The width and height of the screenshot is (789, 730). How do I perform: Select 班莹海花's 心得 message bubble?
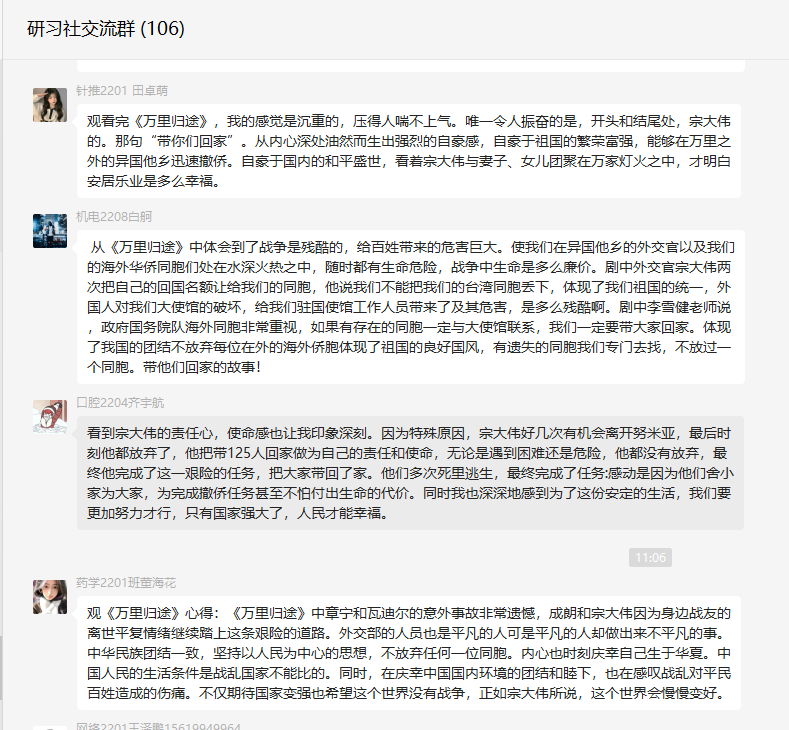[x=409, y=653]
